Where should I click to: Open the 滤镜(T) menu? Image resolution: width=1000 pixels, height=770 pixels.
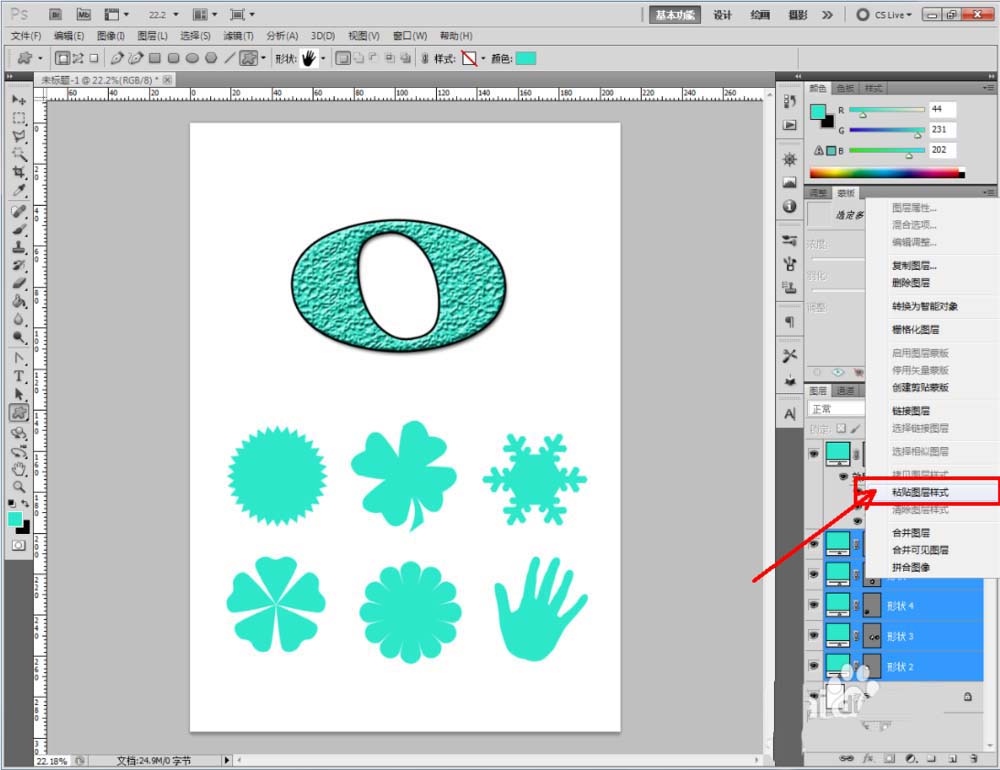239,36
